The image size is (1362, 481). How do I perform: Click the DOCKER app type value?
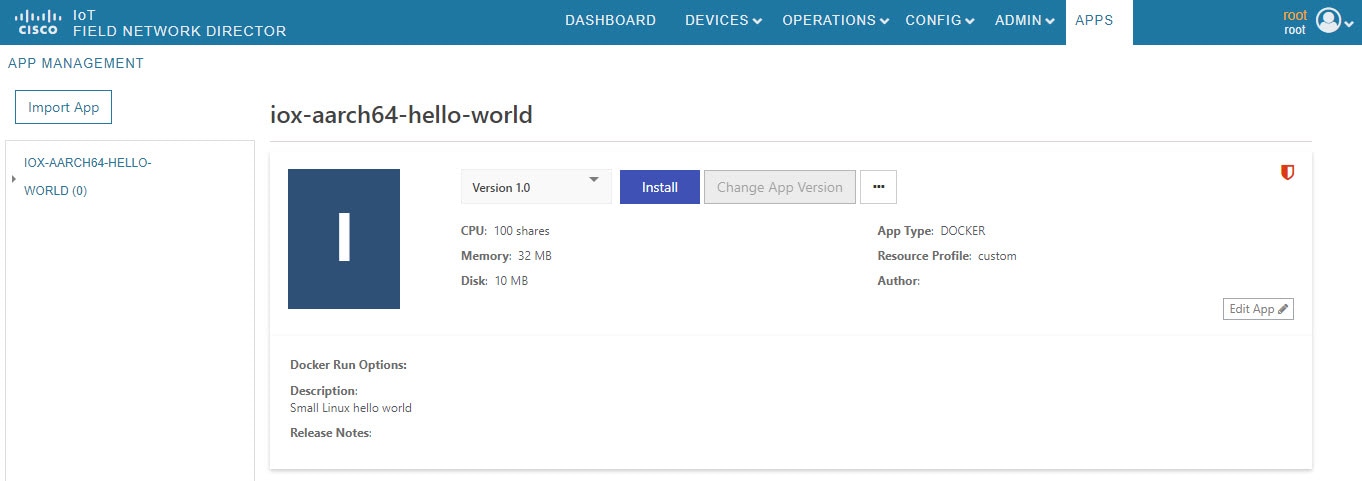(x=963, y=231)
